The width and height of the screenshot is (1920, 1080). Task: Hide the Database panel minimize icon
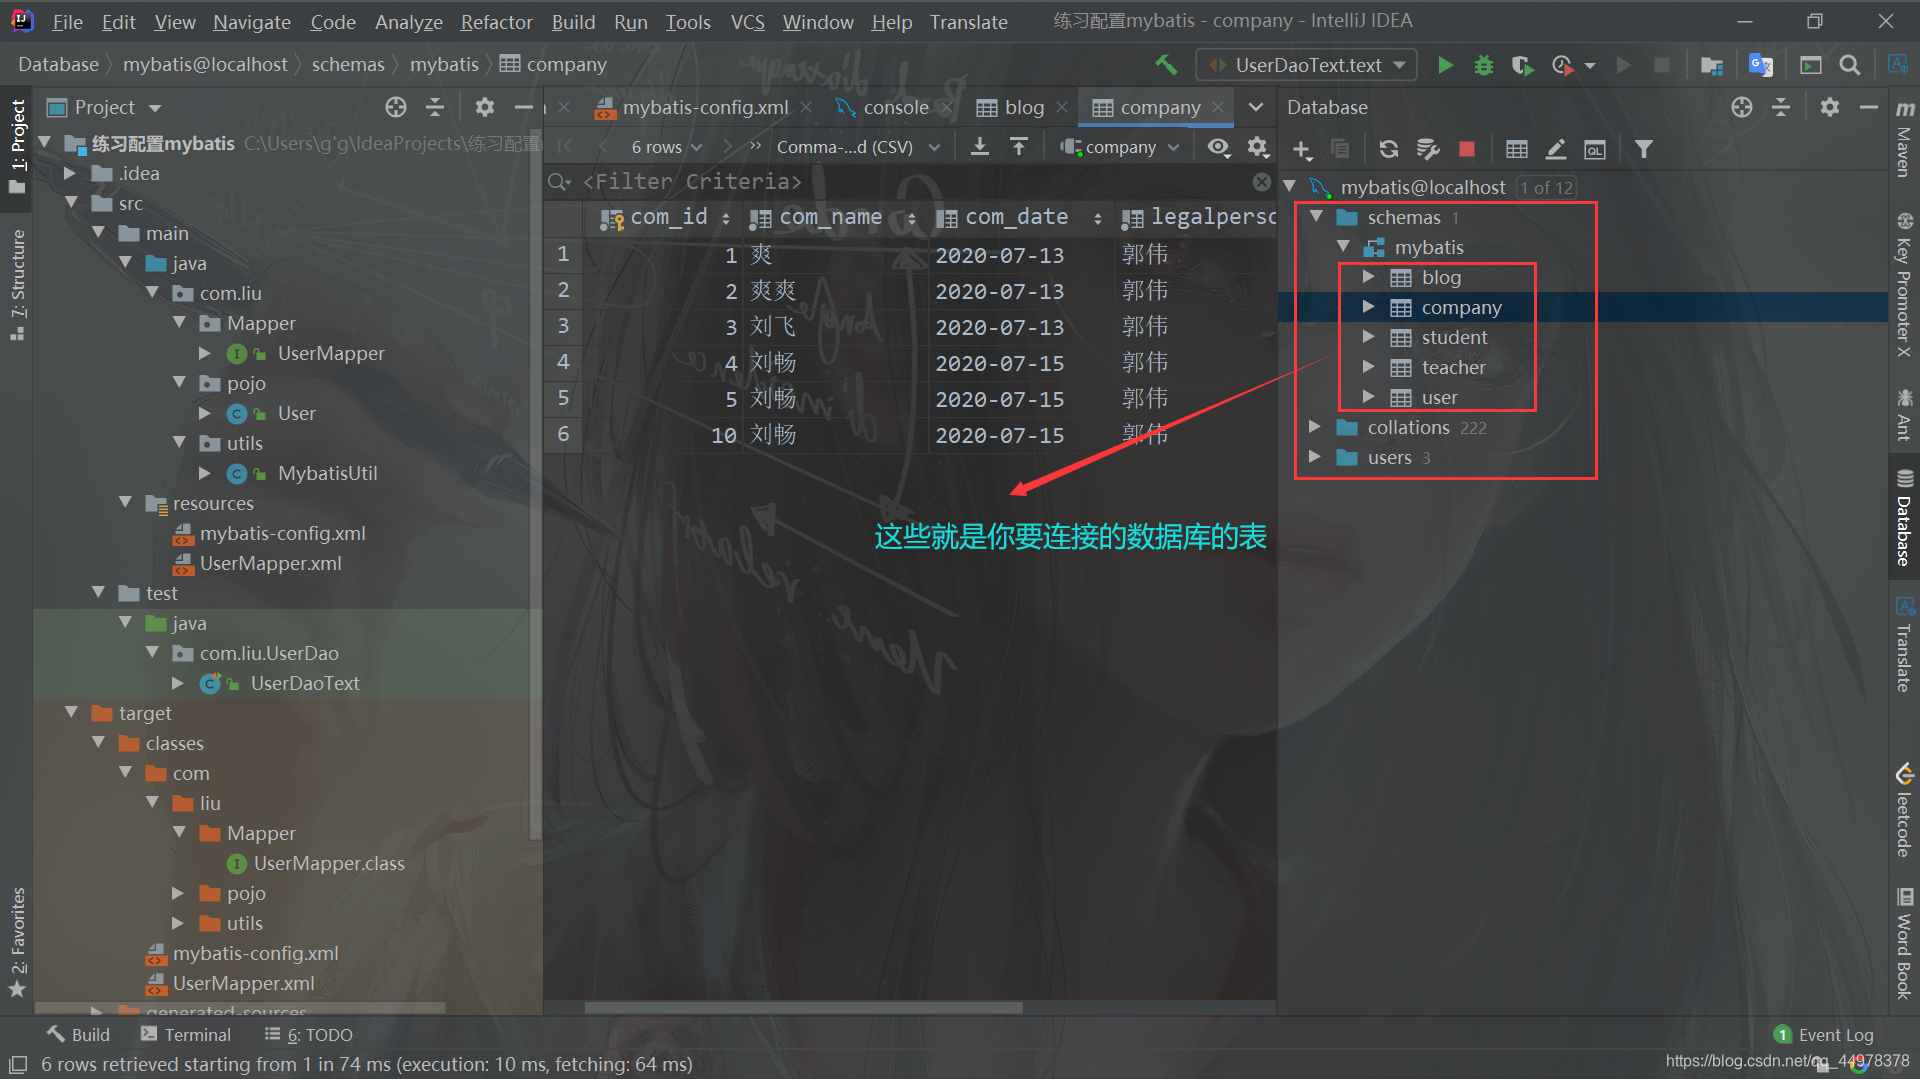point(1869,107)
